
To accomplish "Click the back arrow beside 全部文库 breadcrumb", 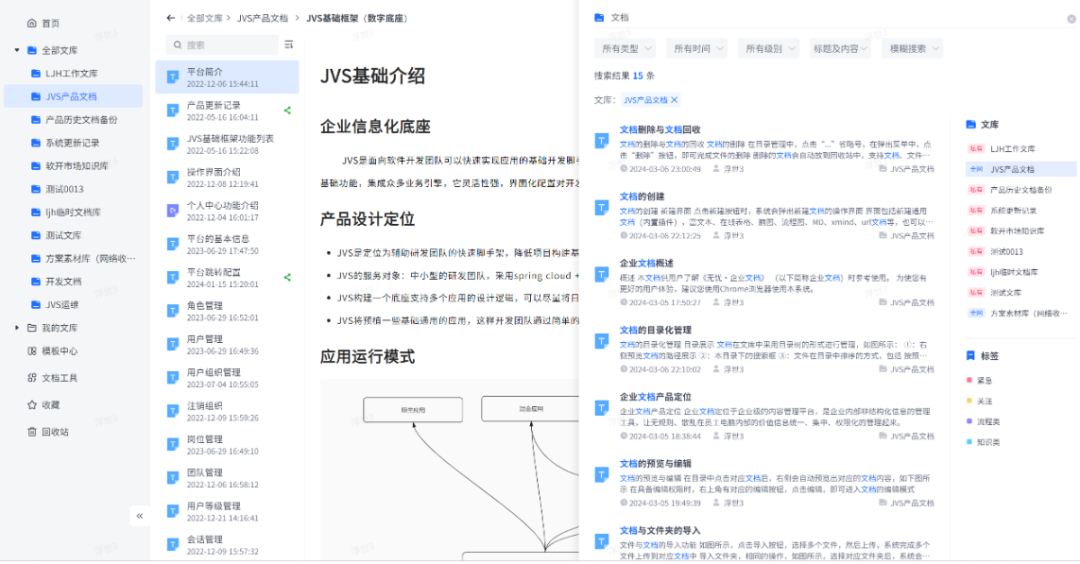I will (170, 18).
